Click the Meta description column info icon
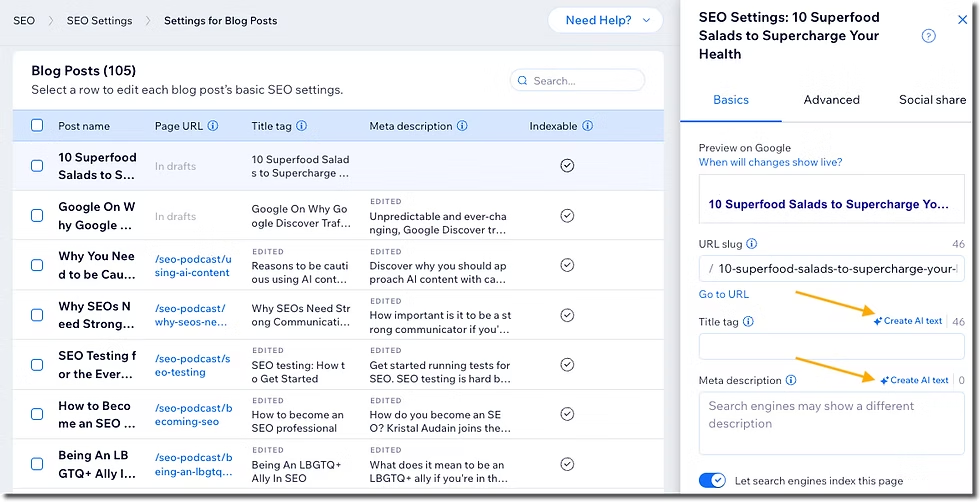 pyautogui.click(x=462, y=126)
